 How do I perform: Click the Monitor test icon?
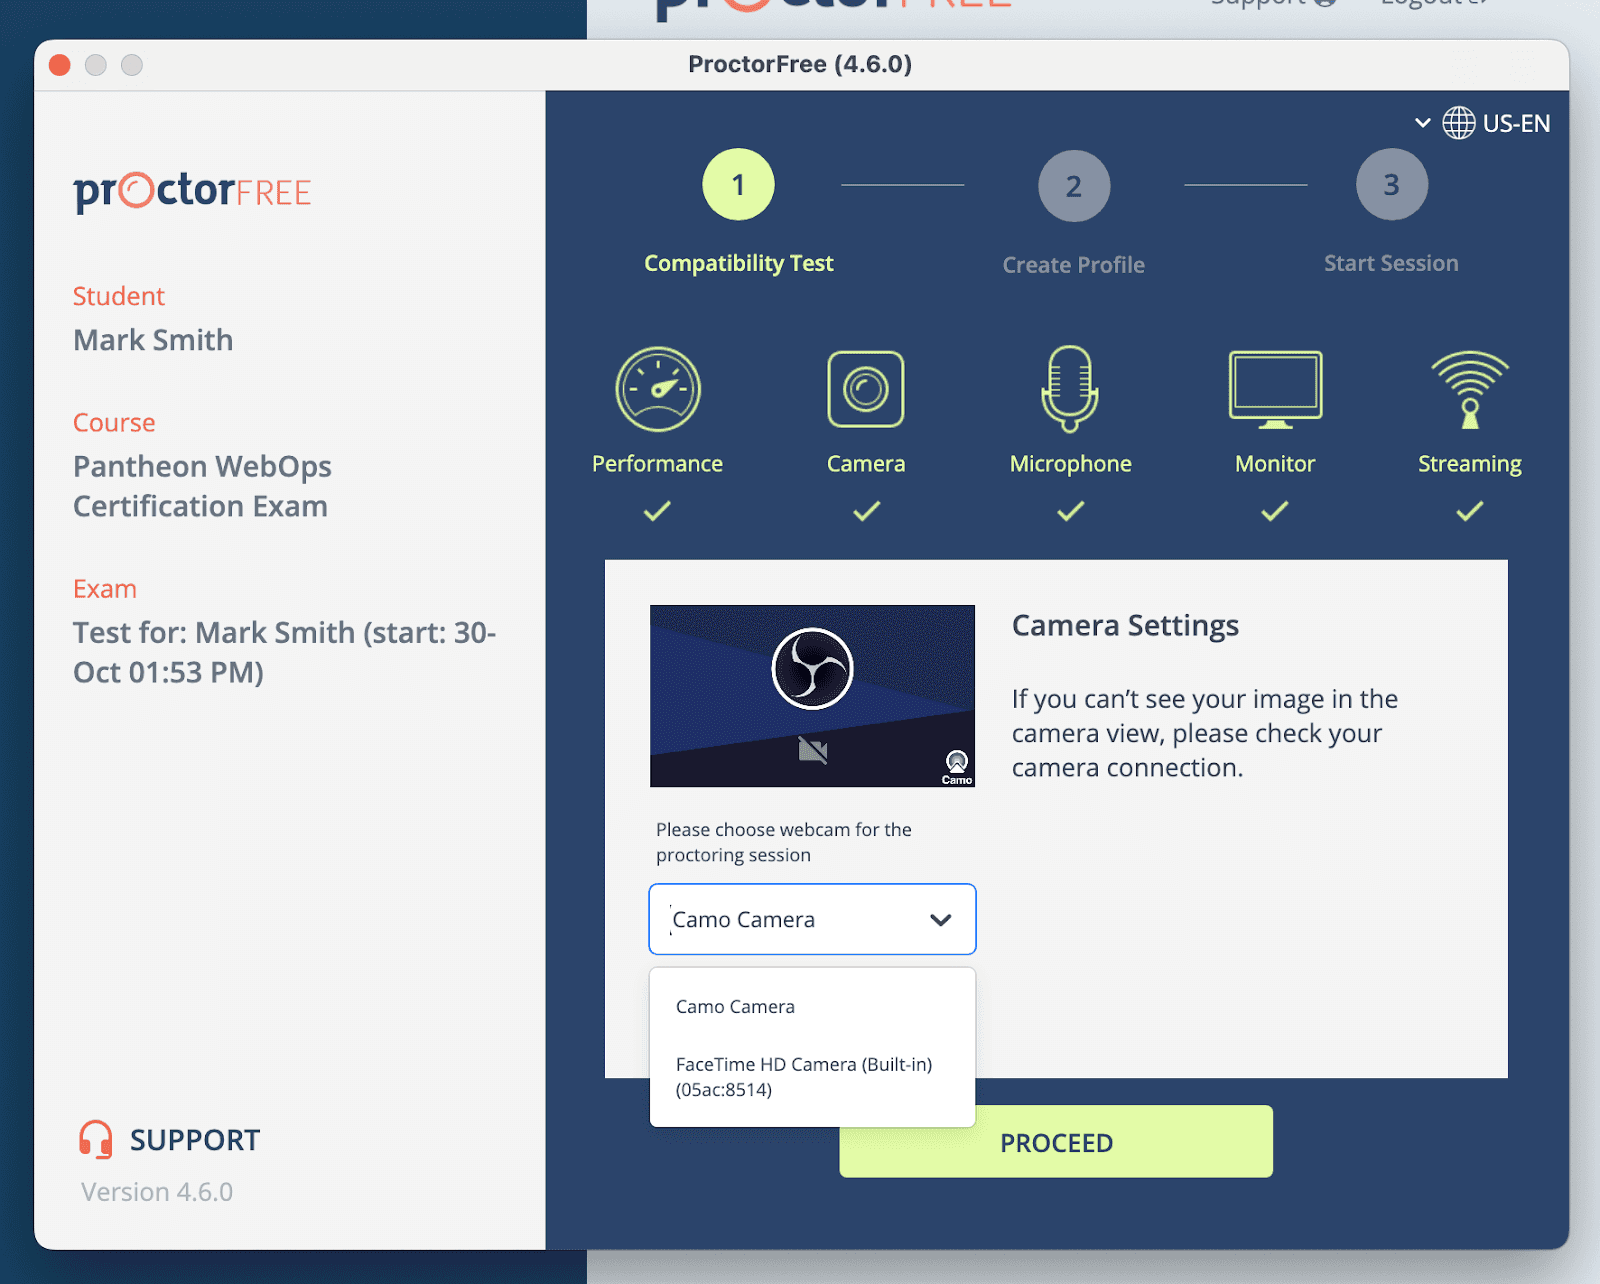(1274, 389)
